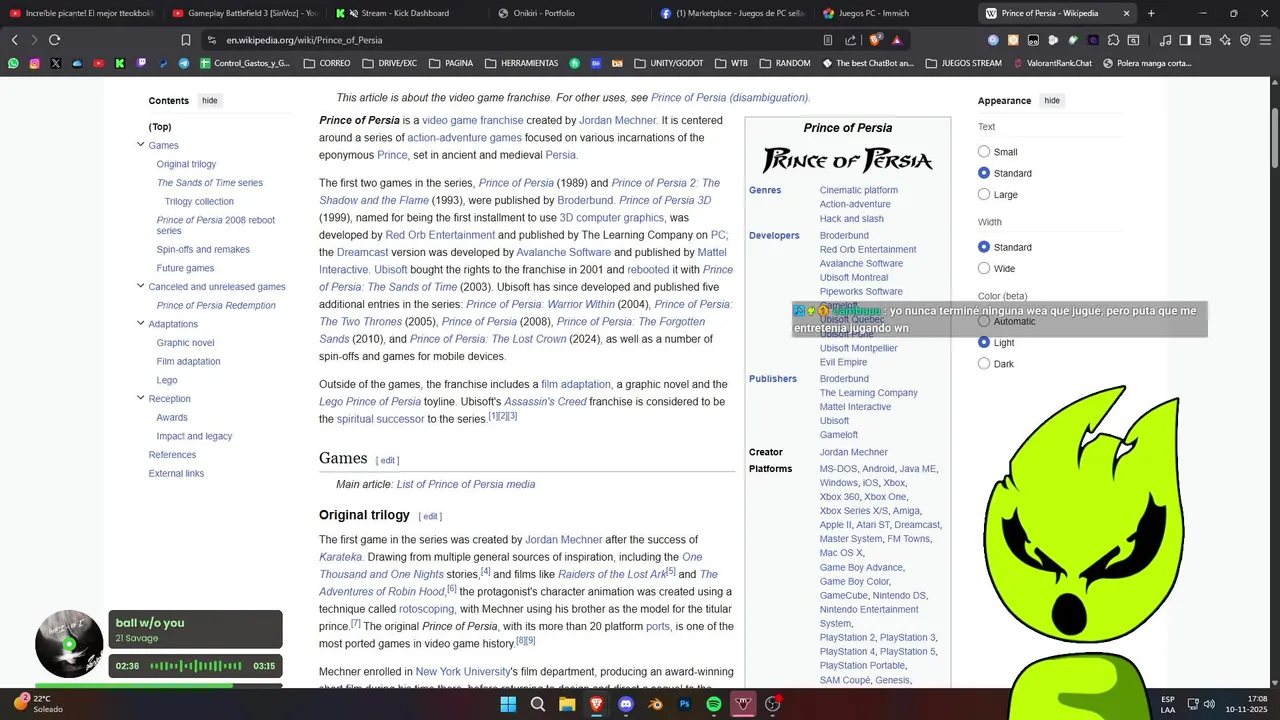The image size is (1280, 720).
Task: Hide the Appearance panel
Action: coord(1052,100)
